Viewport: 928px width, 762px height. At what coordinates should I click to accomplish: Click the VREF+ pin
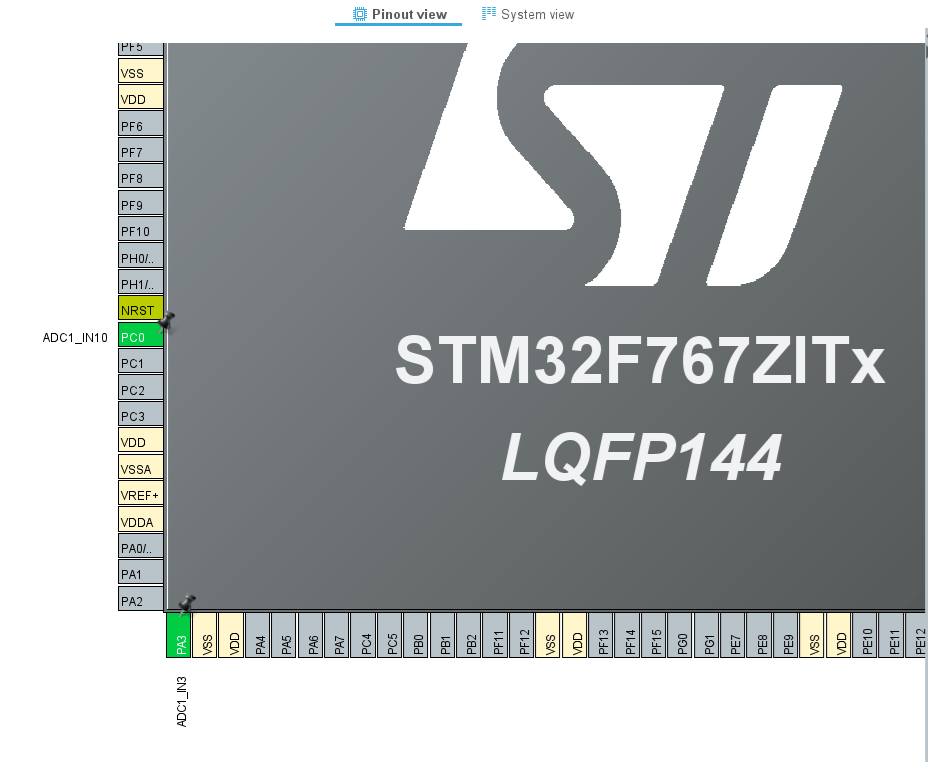tap(141, 493)
